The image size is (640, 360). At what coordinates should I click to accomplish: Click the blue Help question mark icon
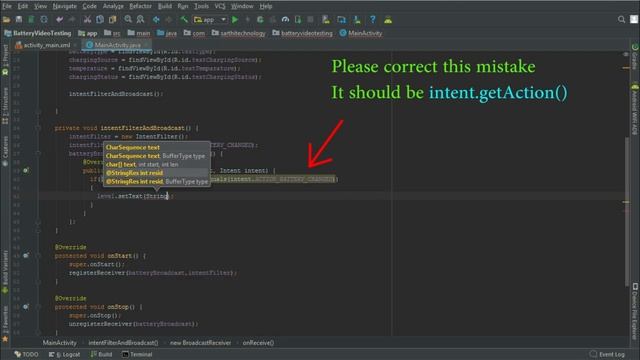click(x=373, y=20)
